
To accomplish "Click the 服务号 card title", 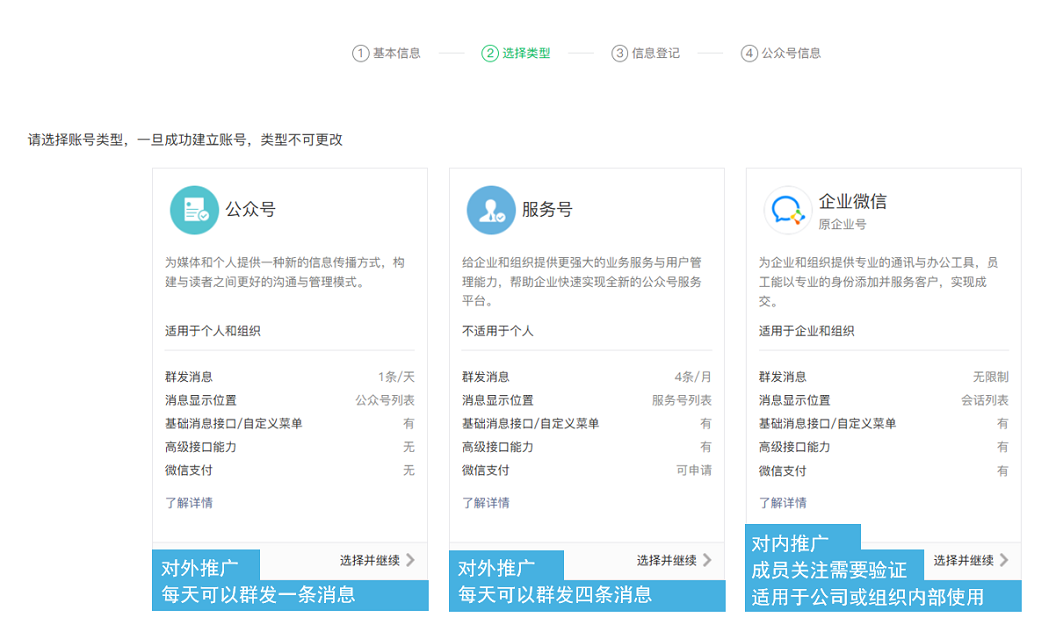I will pyautogui.click(x=547, y=209).
